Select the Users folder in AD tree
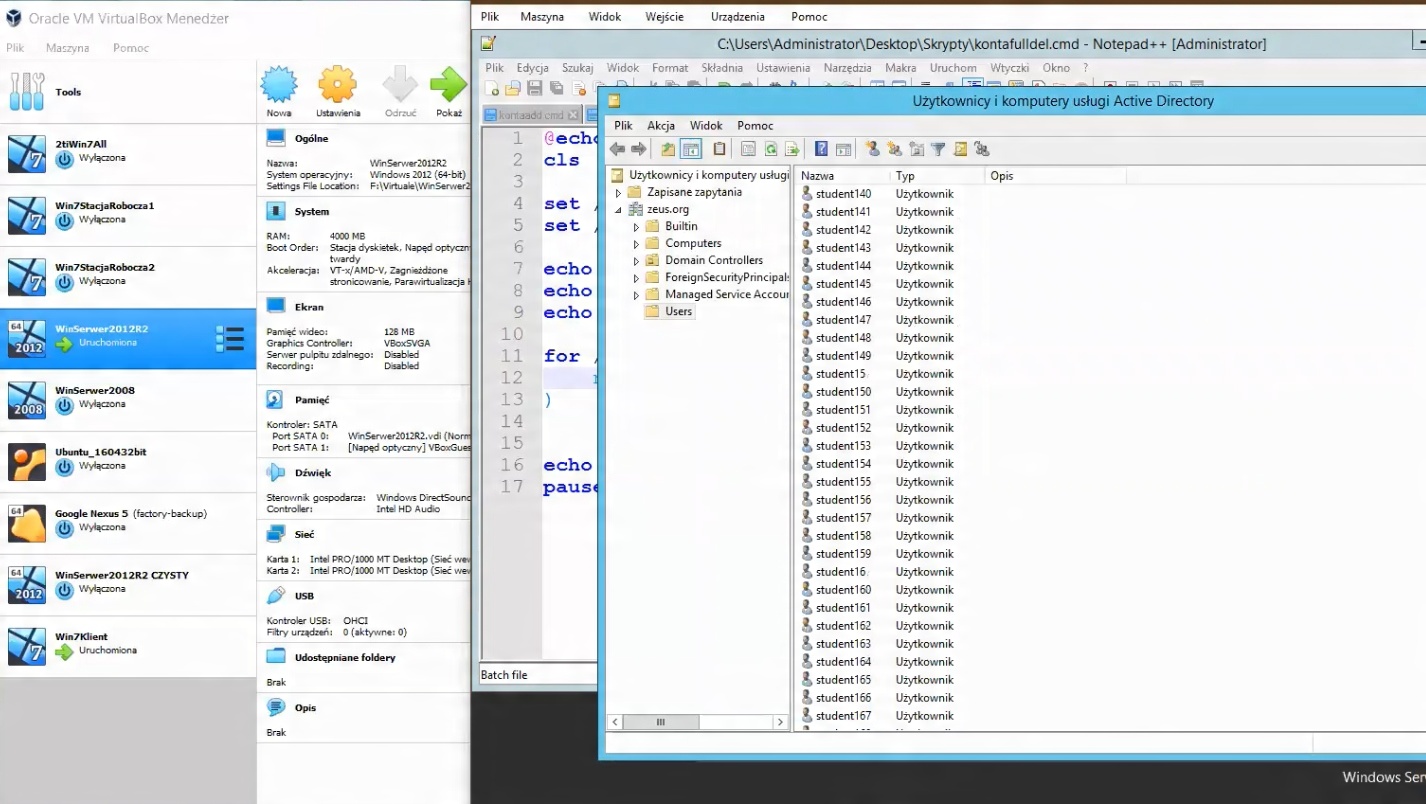The height and width of the screenshot is (804, 1426). 678,311
